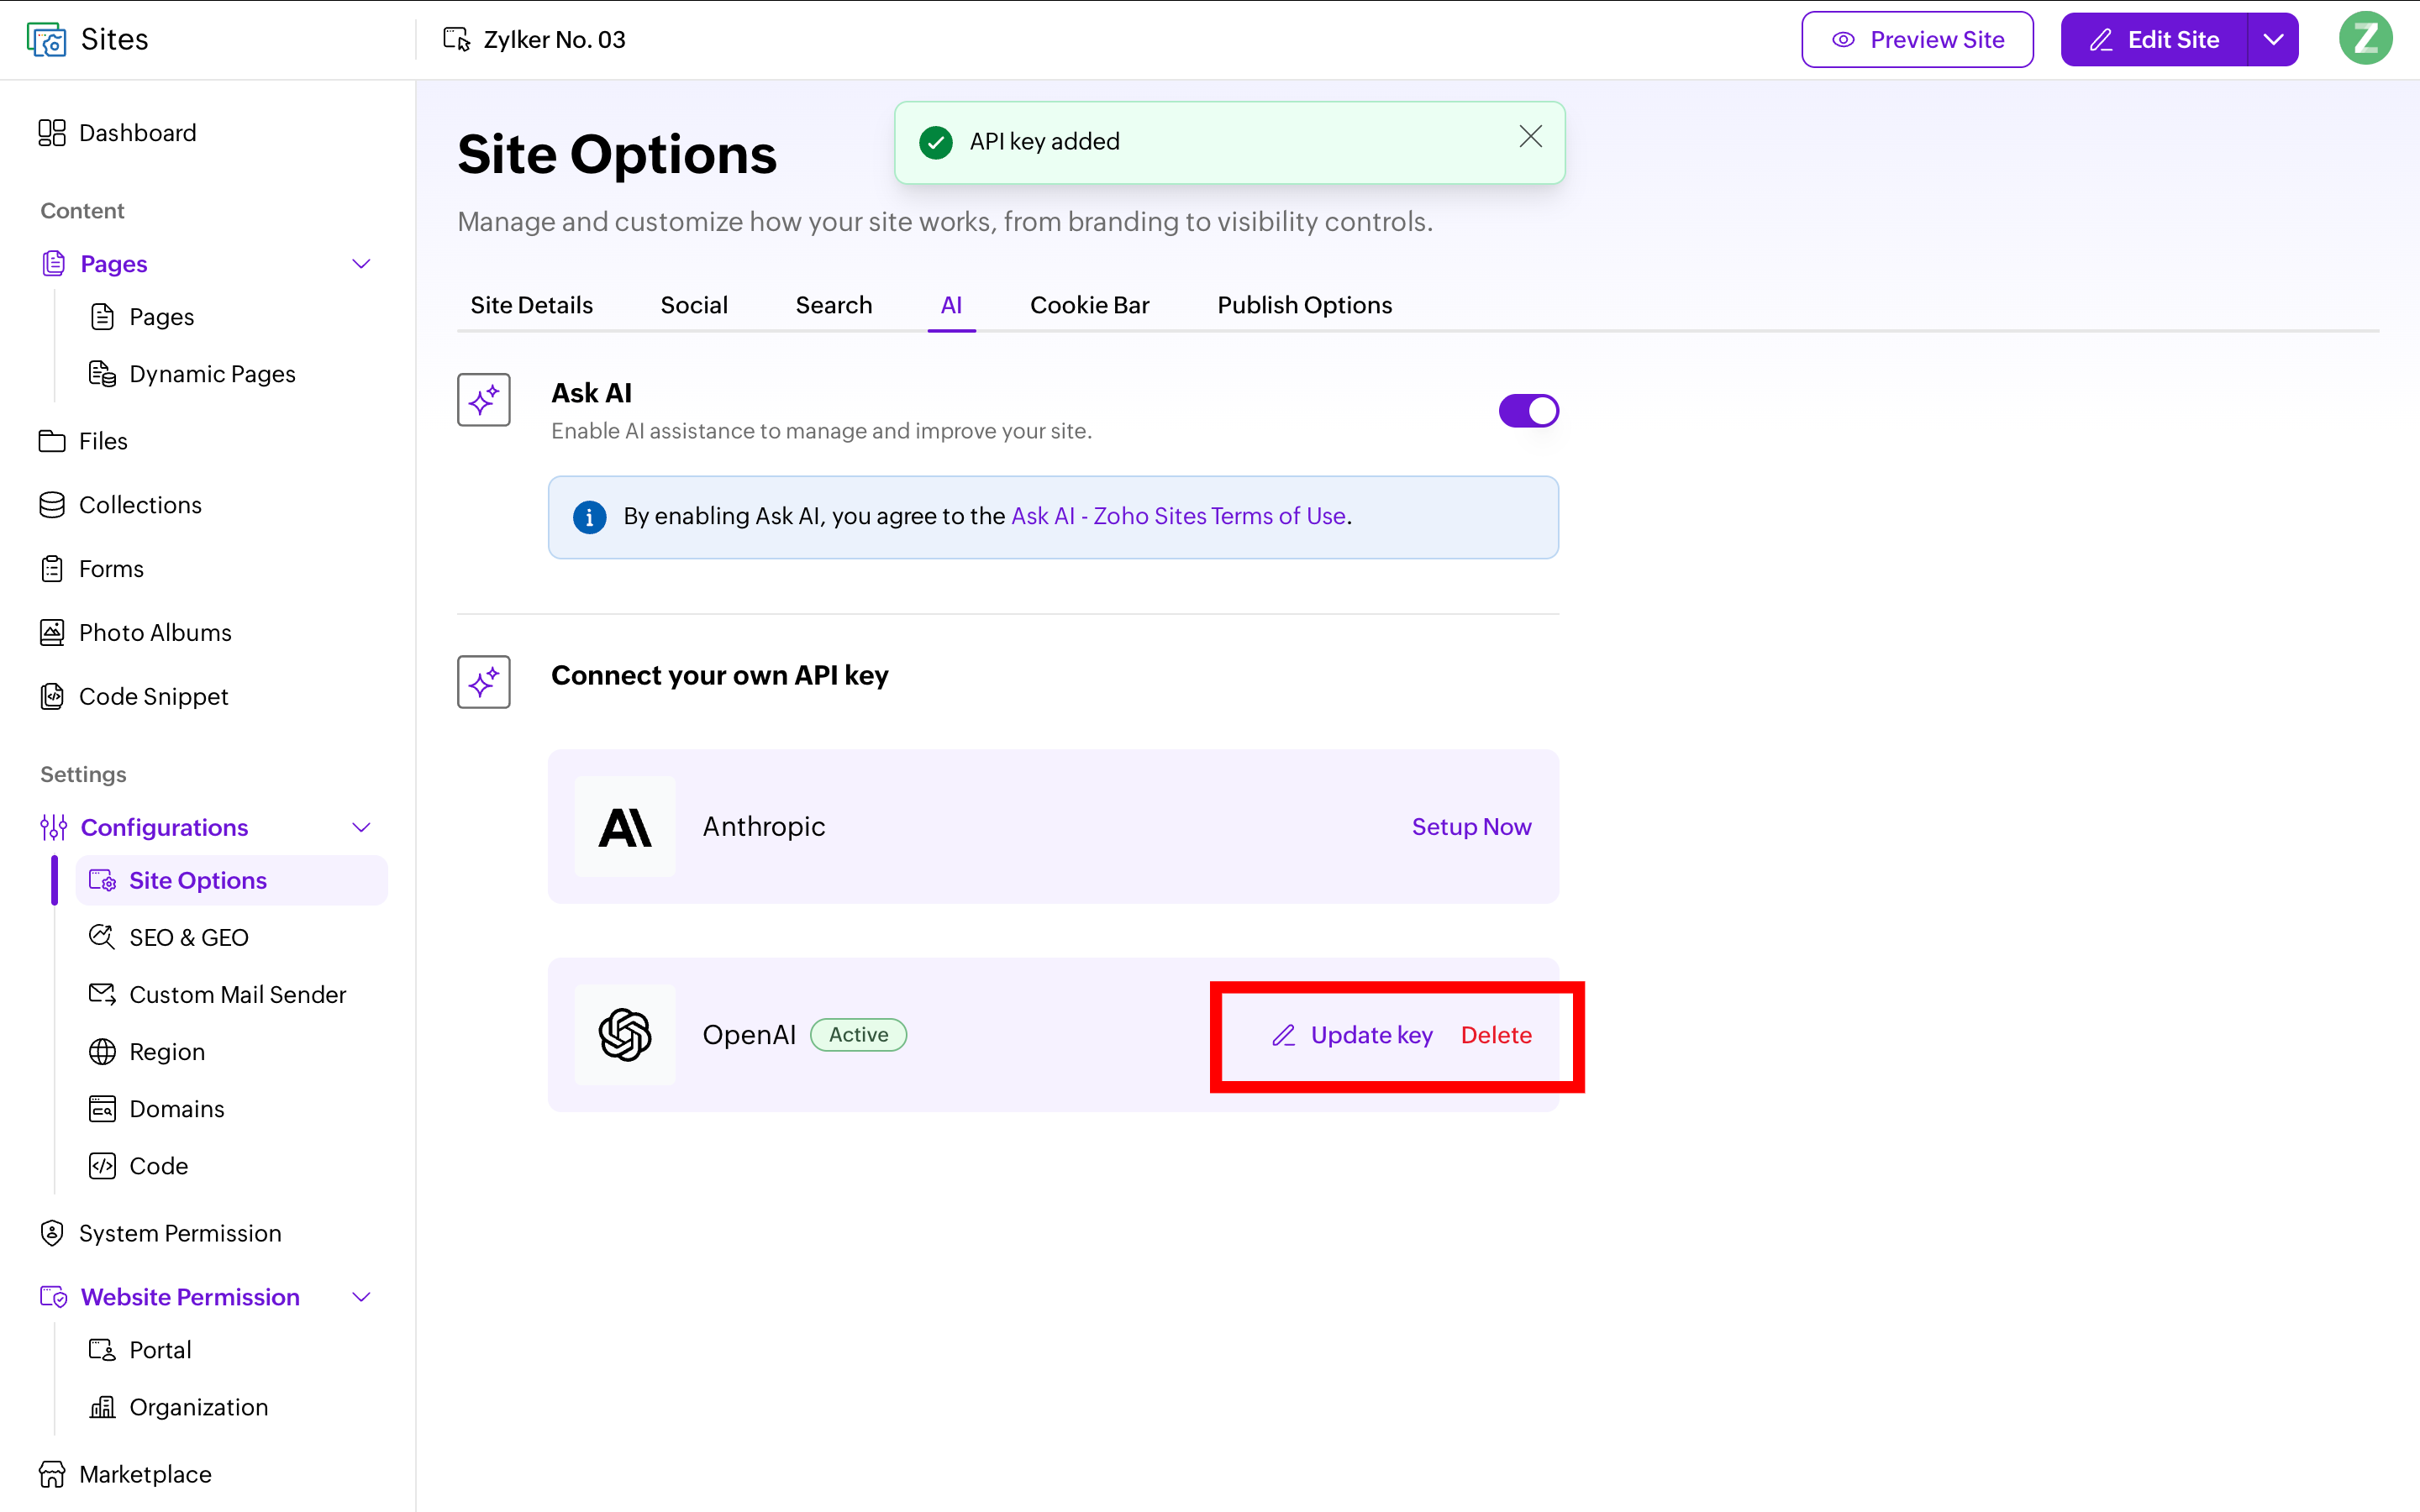
Task: Click the Edit Site button
Action: coord(2154,40)
